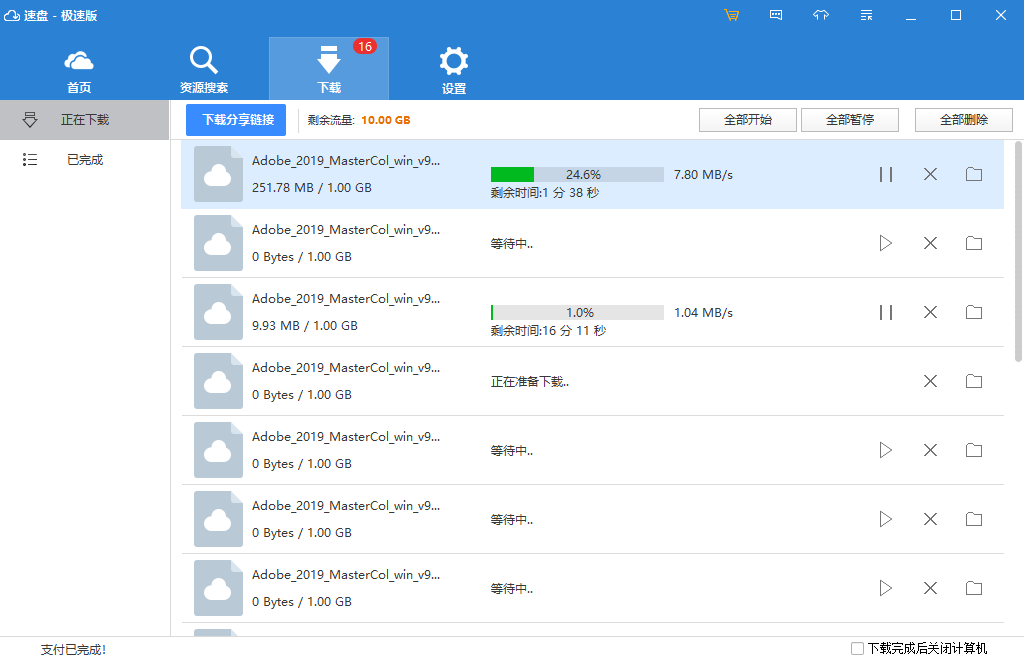Open folder for the fifth row download

[974, 450]
